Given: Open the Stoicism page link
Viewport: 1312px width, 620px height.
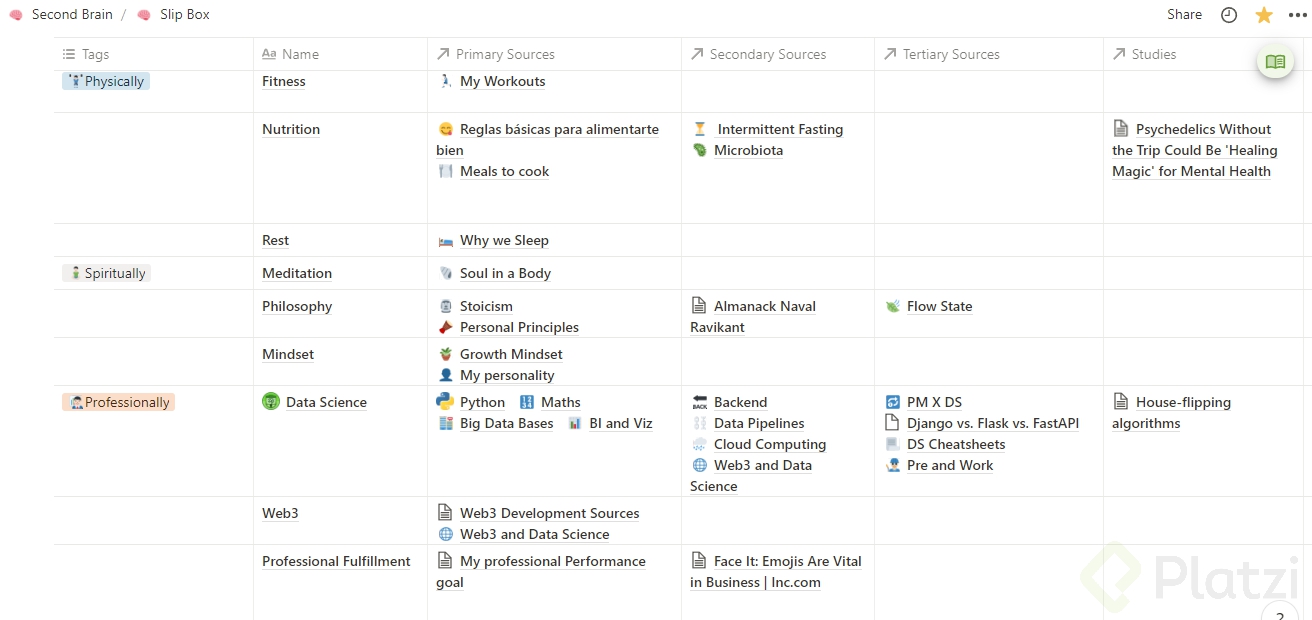Looking at the screenshot, I should tap(486, 306).
